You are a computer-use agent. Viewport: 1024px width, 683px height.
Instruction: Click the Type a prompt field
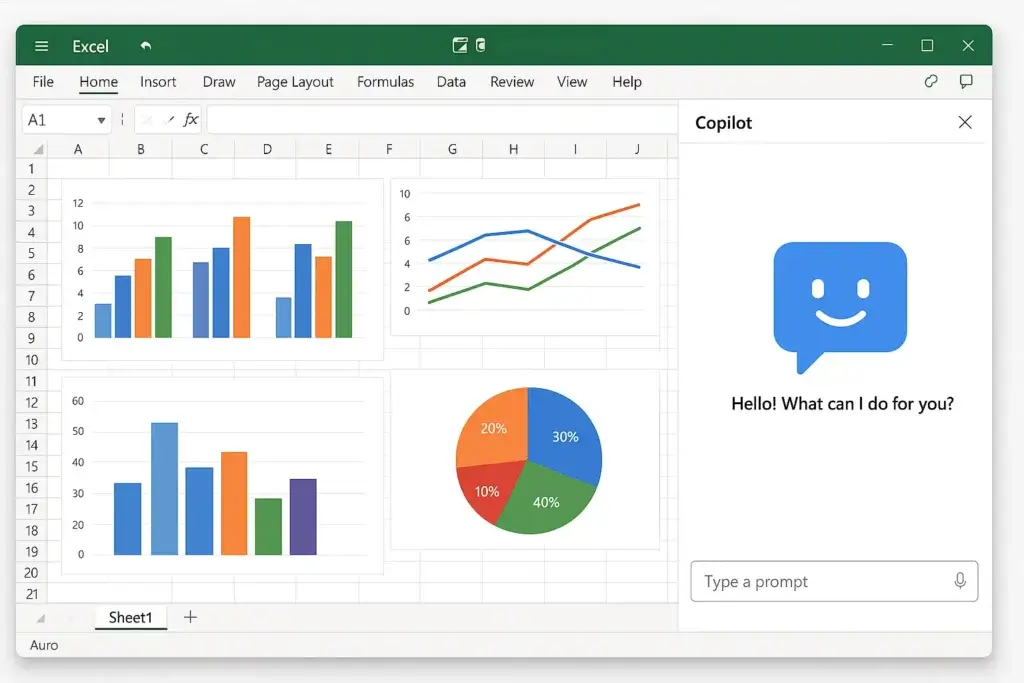click(x=820, y=581)
